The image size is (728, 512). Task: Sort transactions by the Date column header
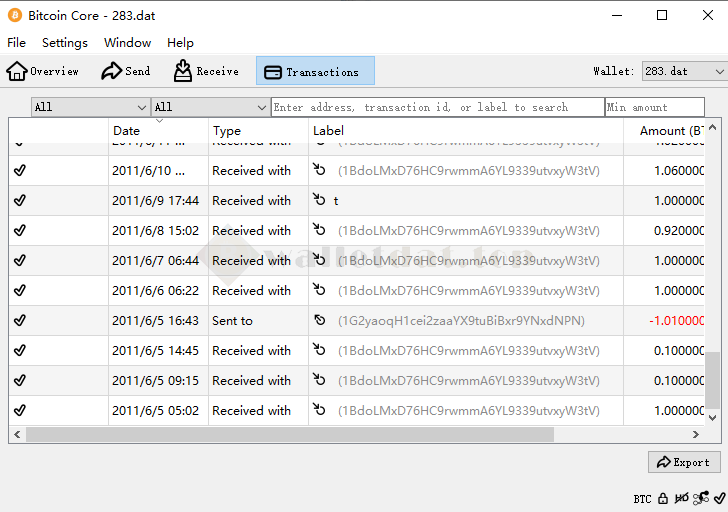[x=158, y=131]
